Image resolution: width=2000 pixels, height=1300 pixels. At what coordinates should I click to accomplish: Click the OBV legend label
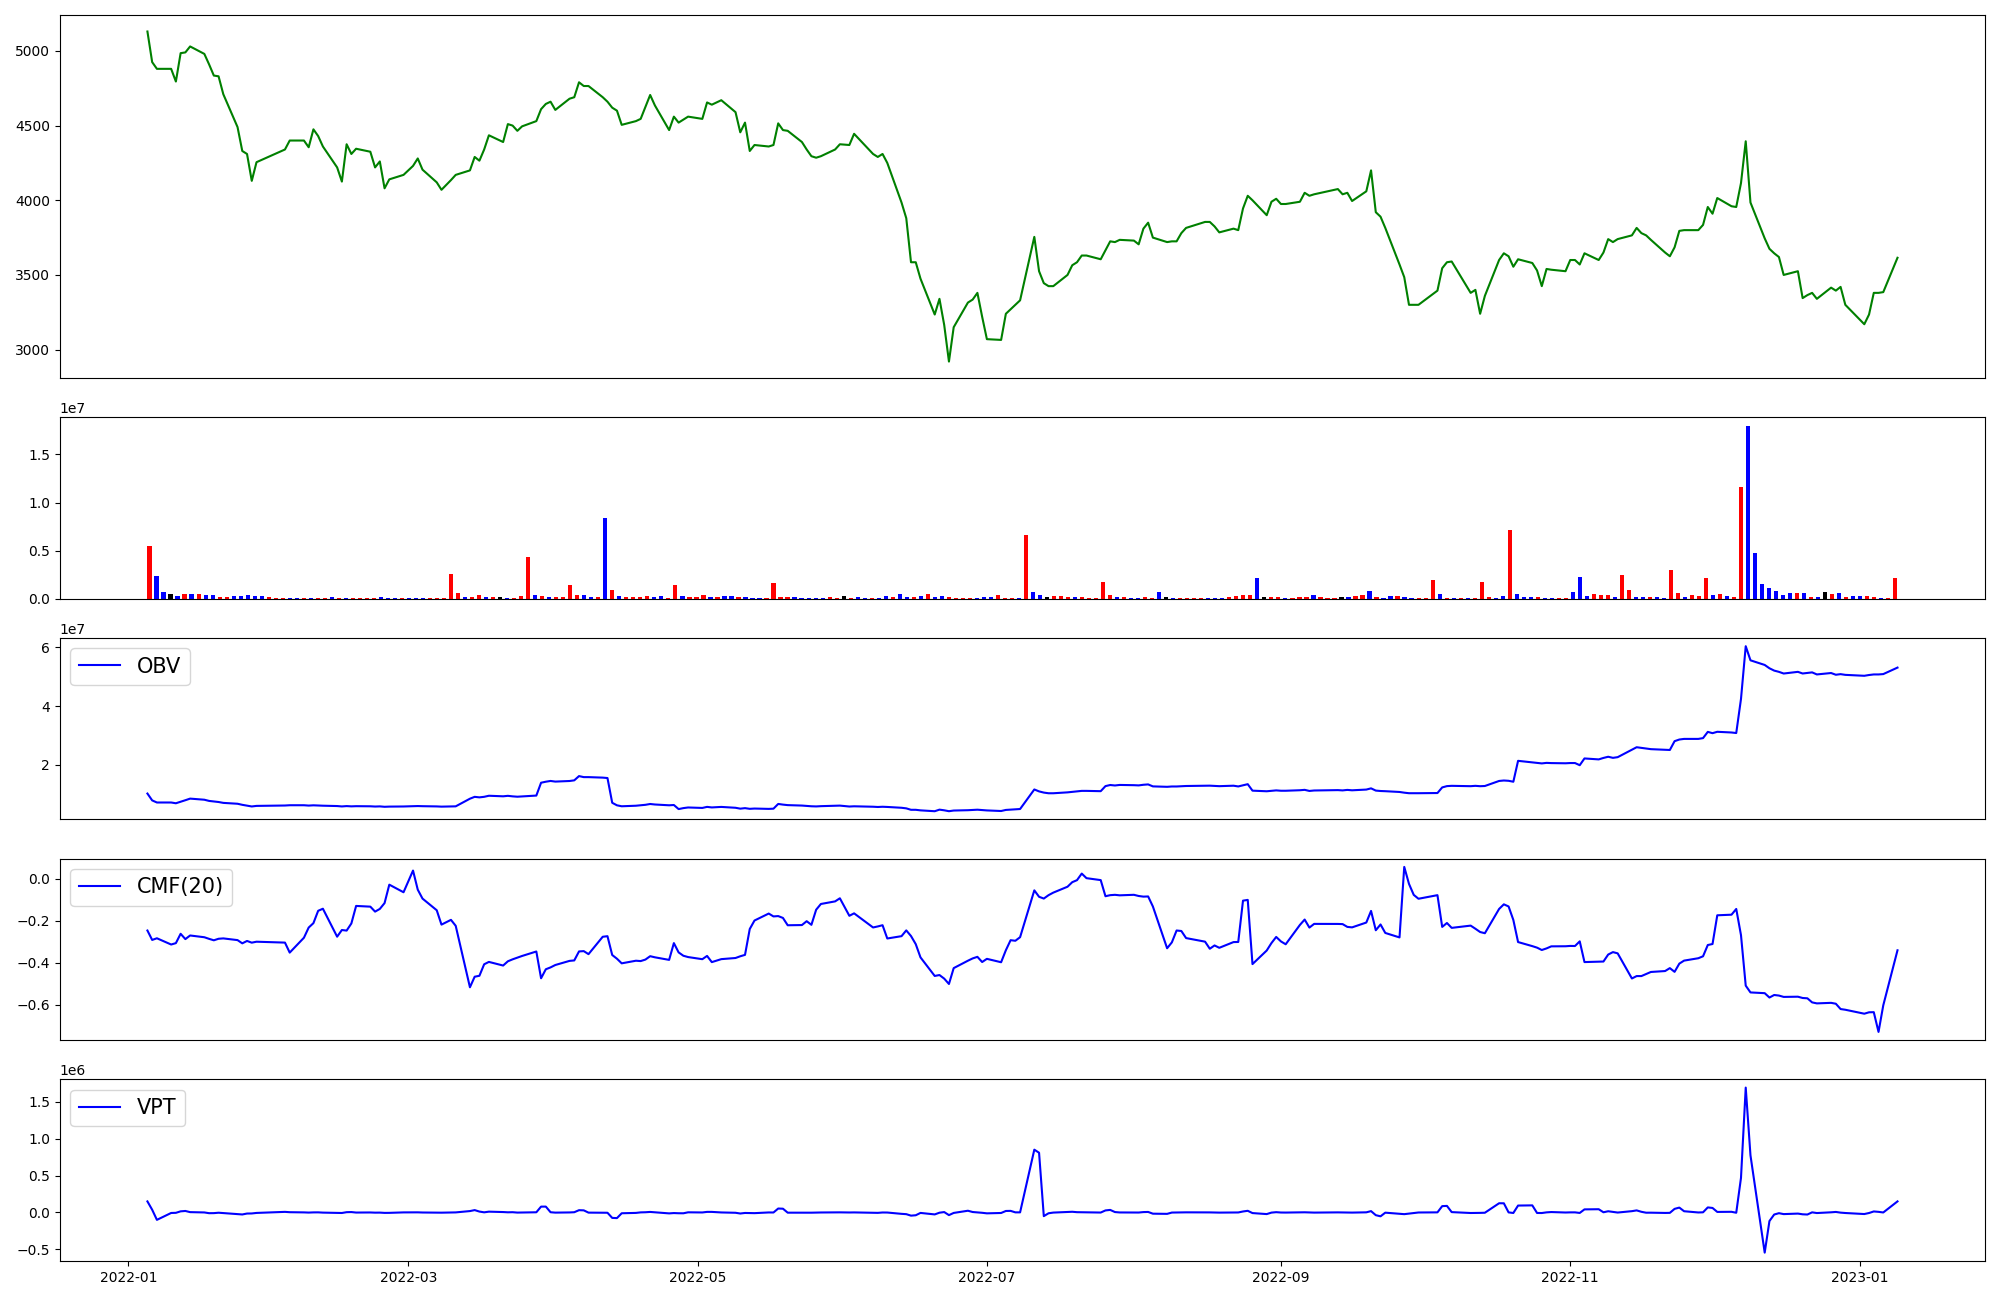[x=158, y=666]
